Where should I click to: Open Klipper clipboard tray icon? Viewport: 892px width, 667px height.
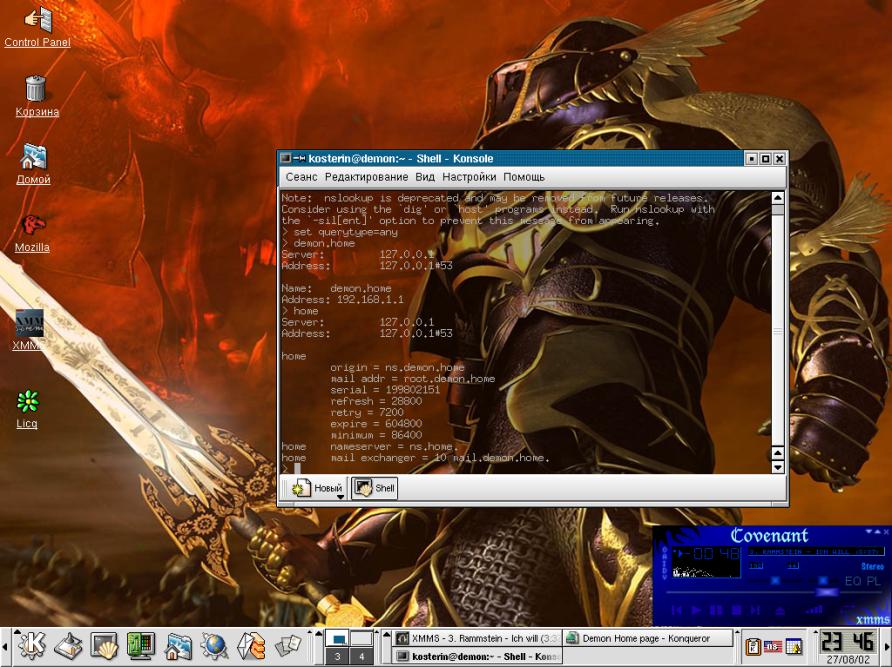(x=753, y=647)
